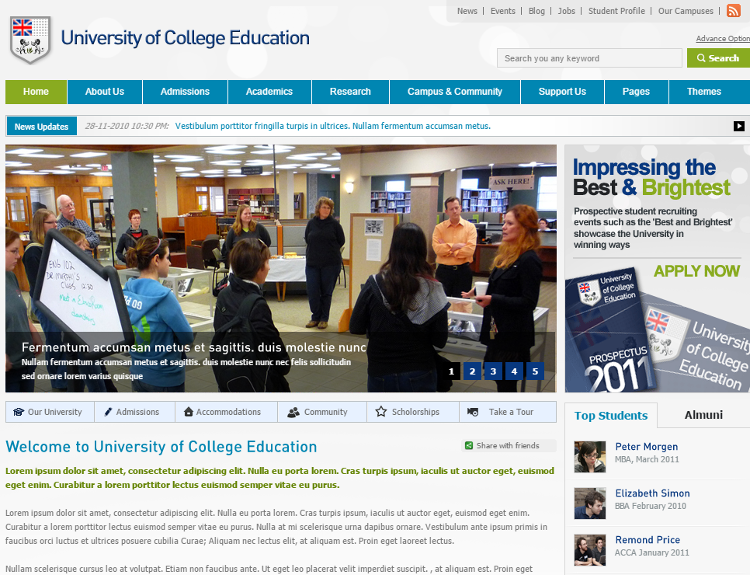Viewport: 750px width, 575px height.
Task: Open the Research menu
Action: (x=350, y=92)
